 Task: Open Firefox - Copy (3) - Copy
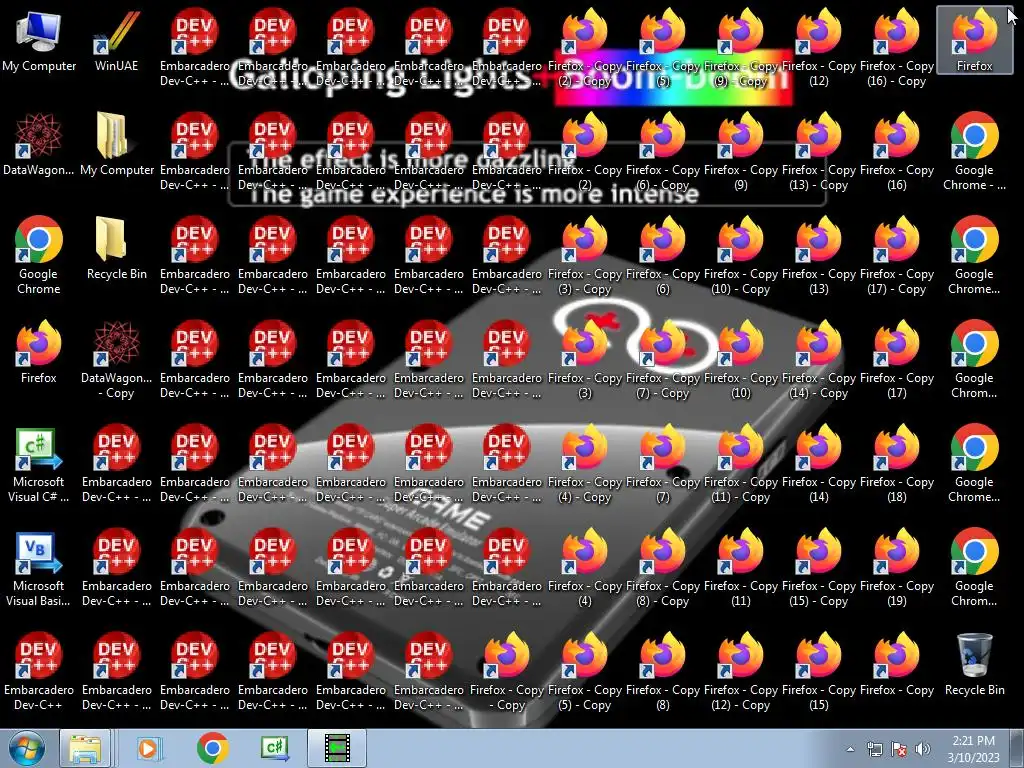[584, 257]
